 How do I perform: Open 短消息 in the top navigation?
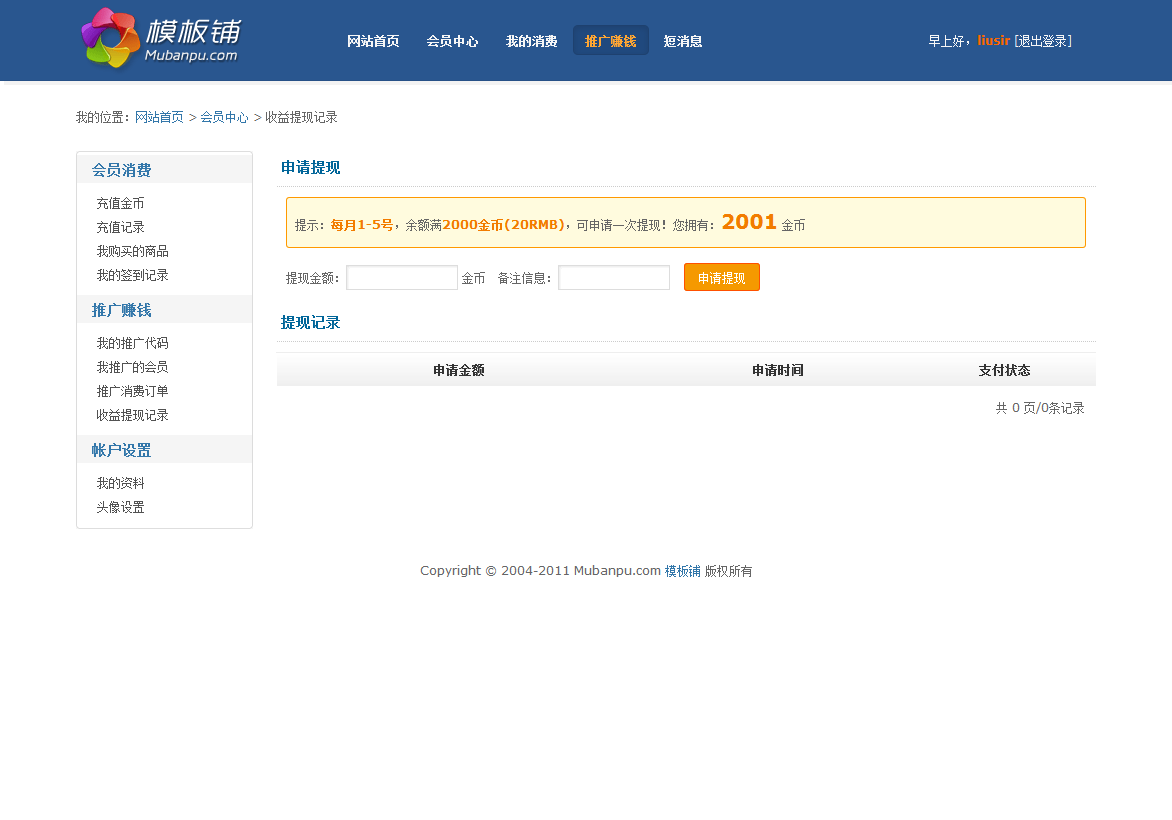pyautogui.click(x=682, y=41)
